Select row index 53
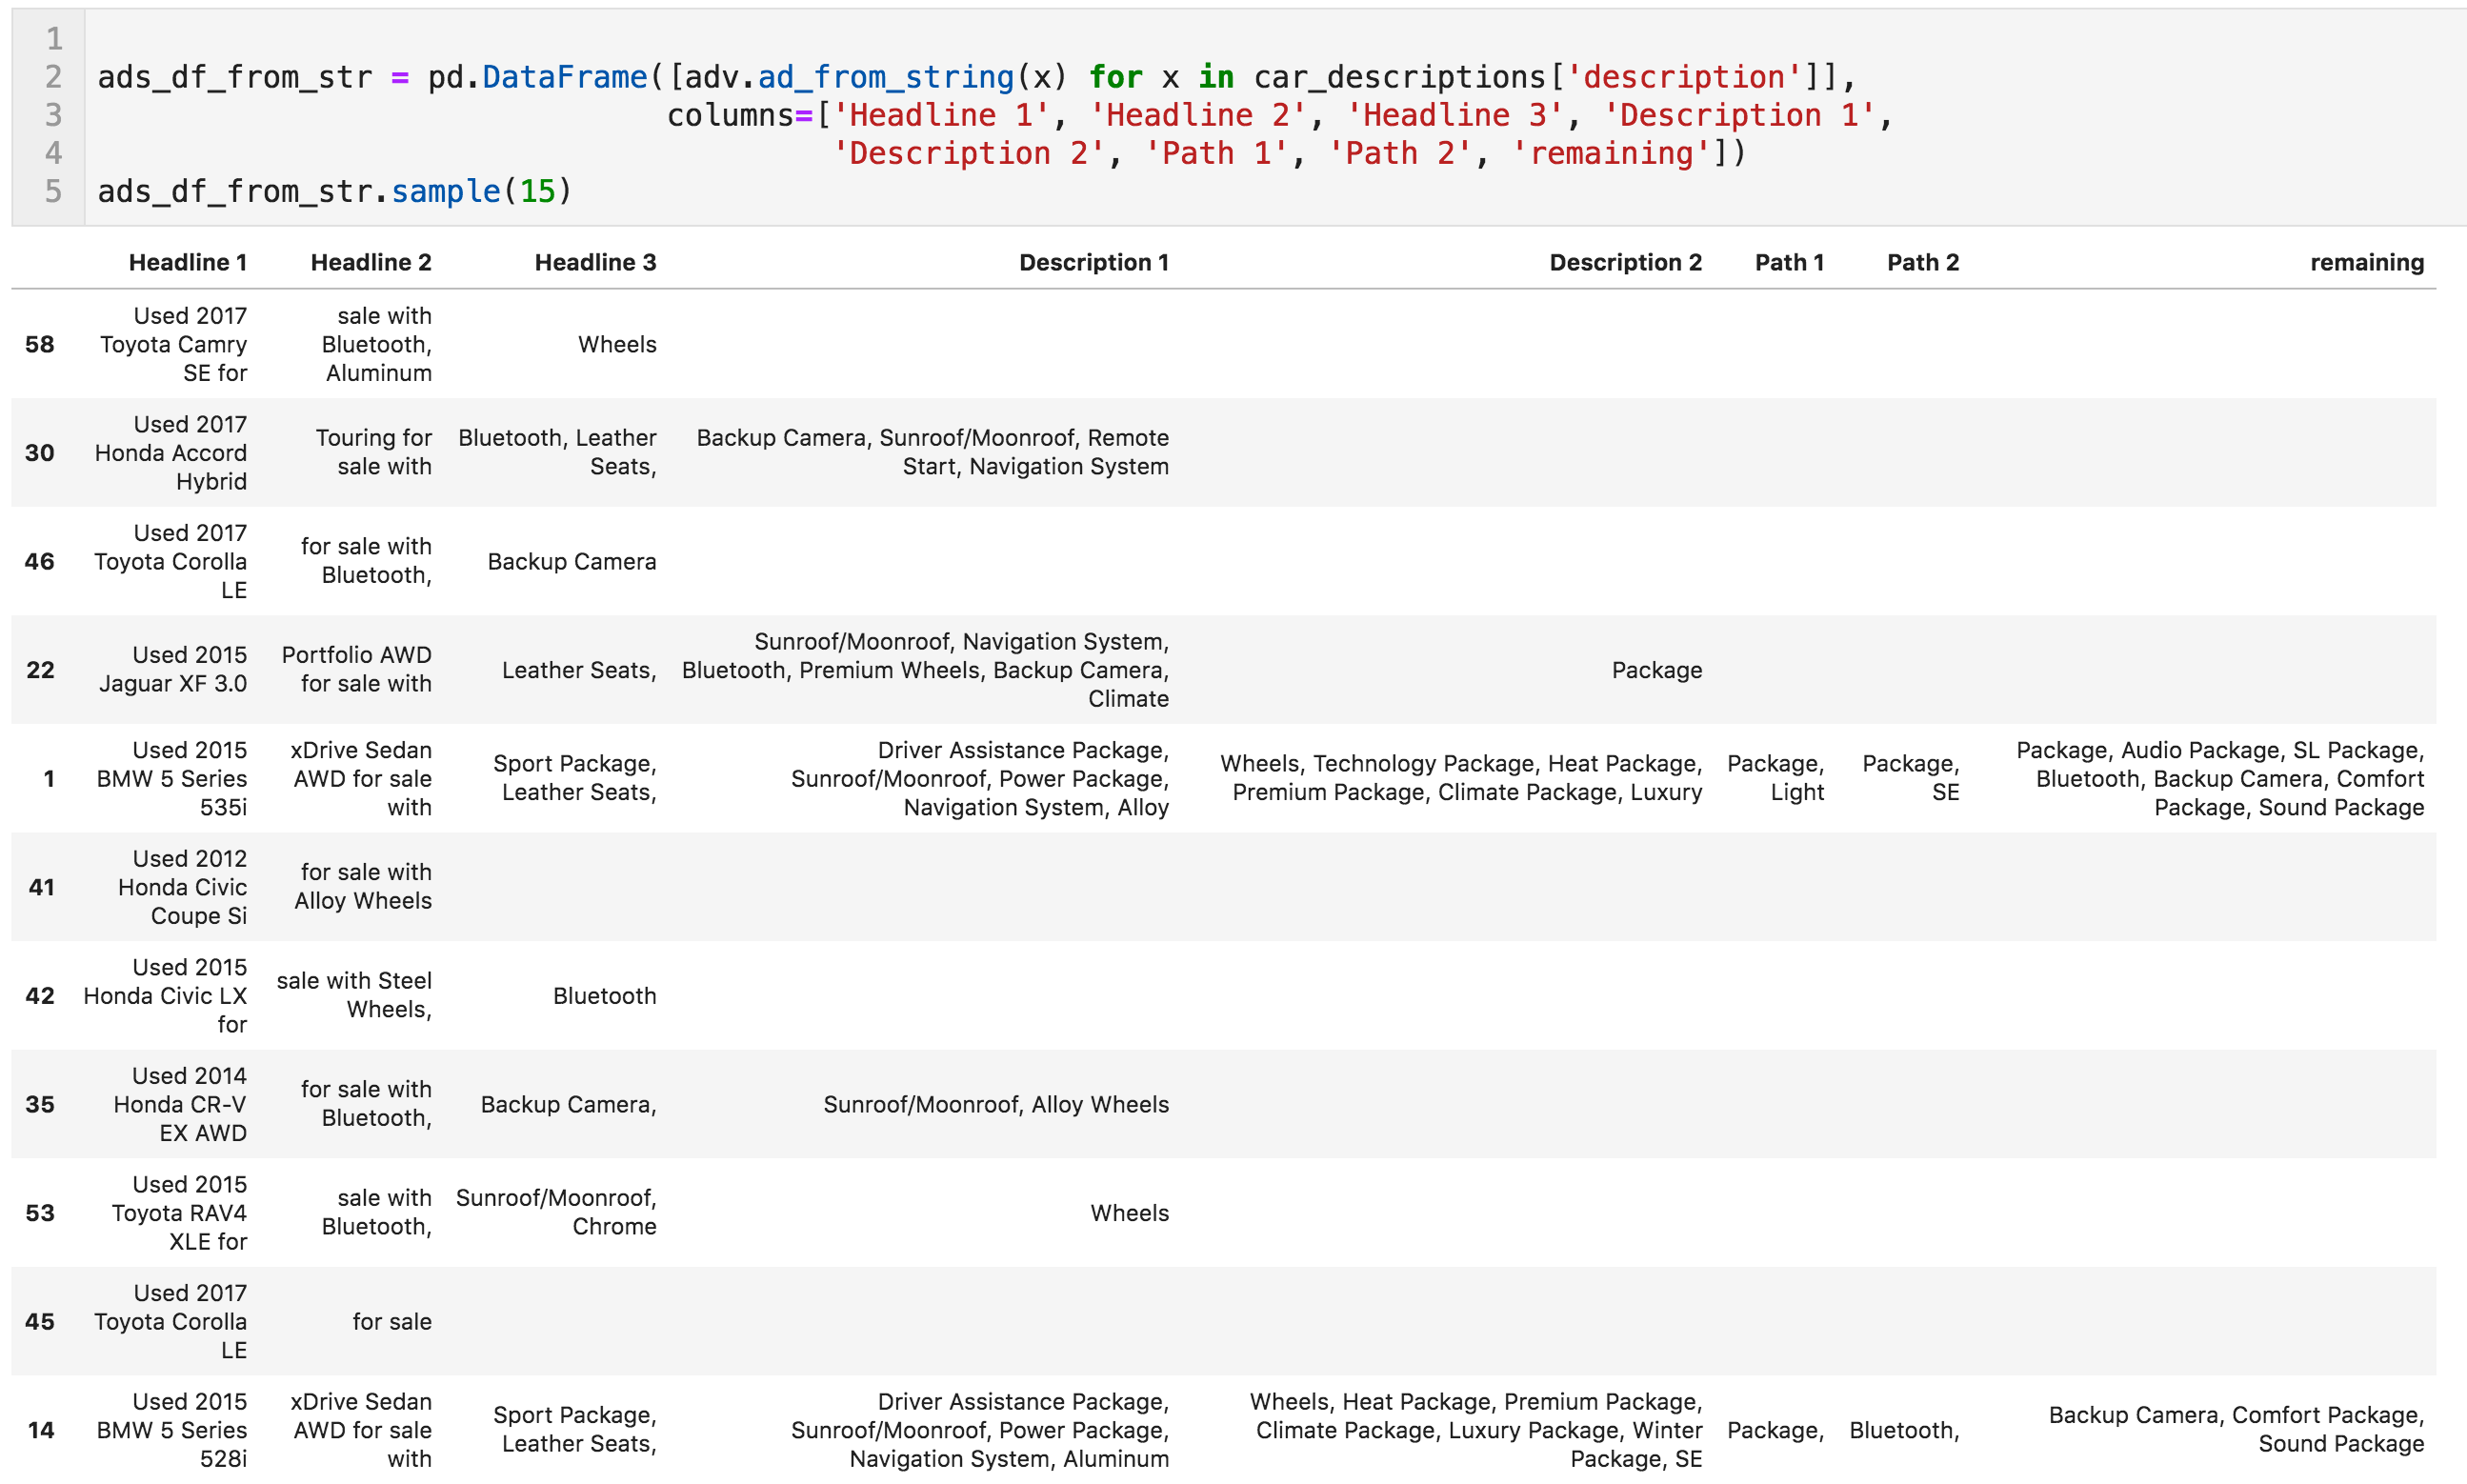Image resolution: width=2467 pixels, height=1484 pixels. (40, 1213)
